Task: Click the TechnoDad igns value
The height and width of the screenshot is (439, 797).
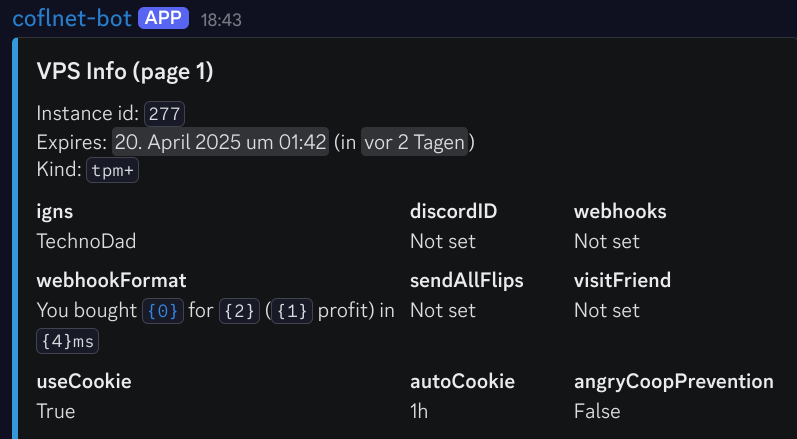Action: click(x=86, y=241)
